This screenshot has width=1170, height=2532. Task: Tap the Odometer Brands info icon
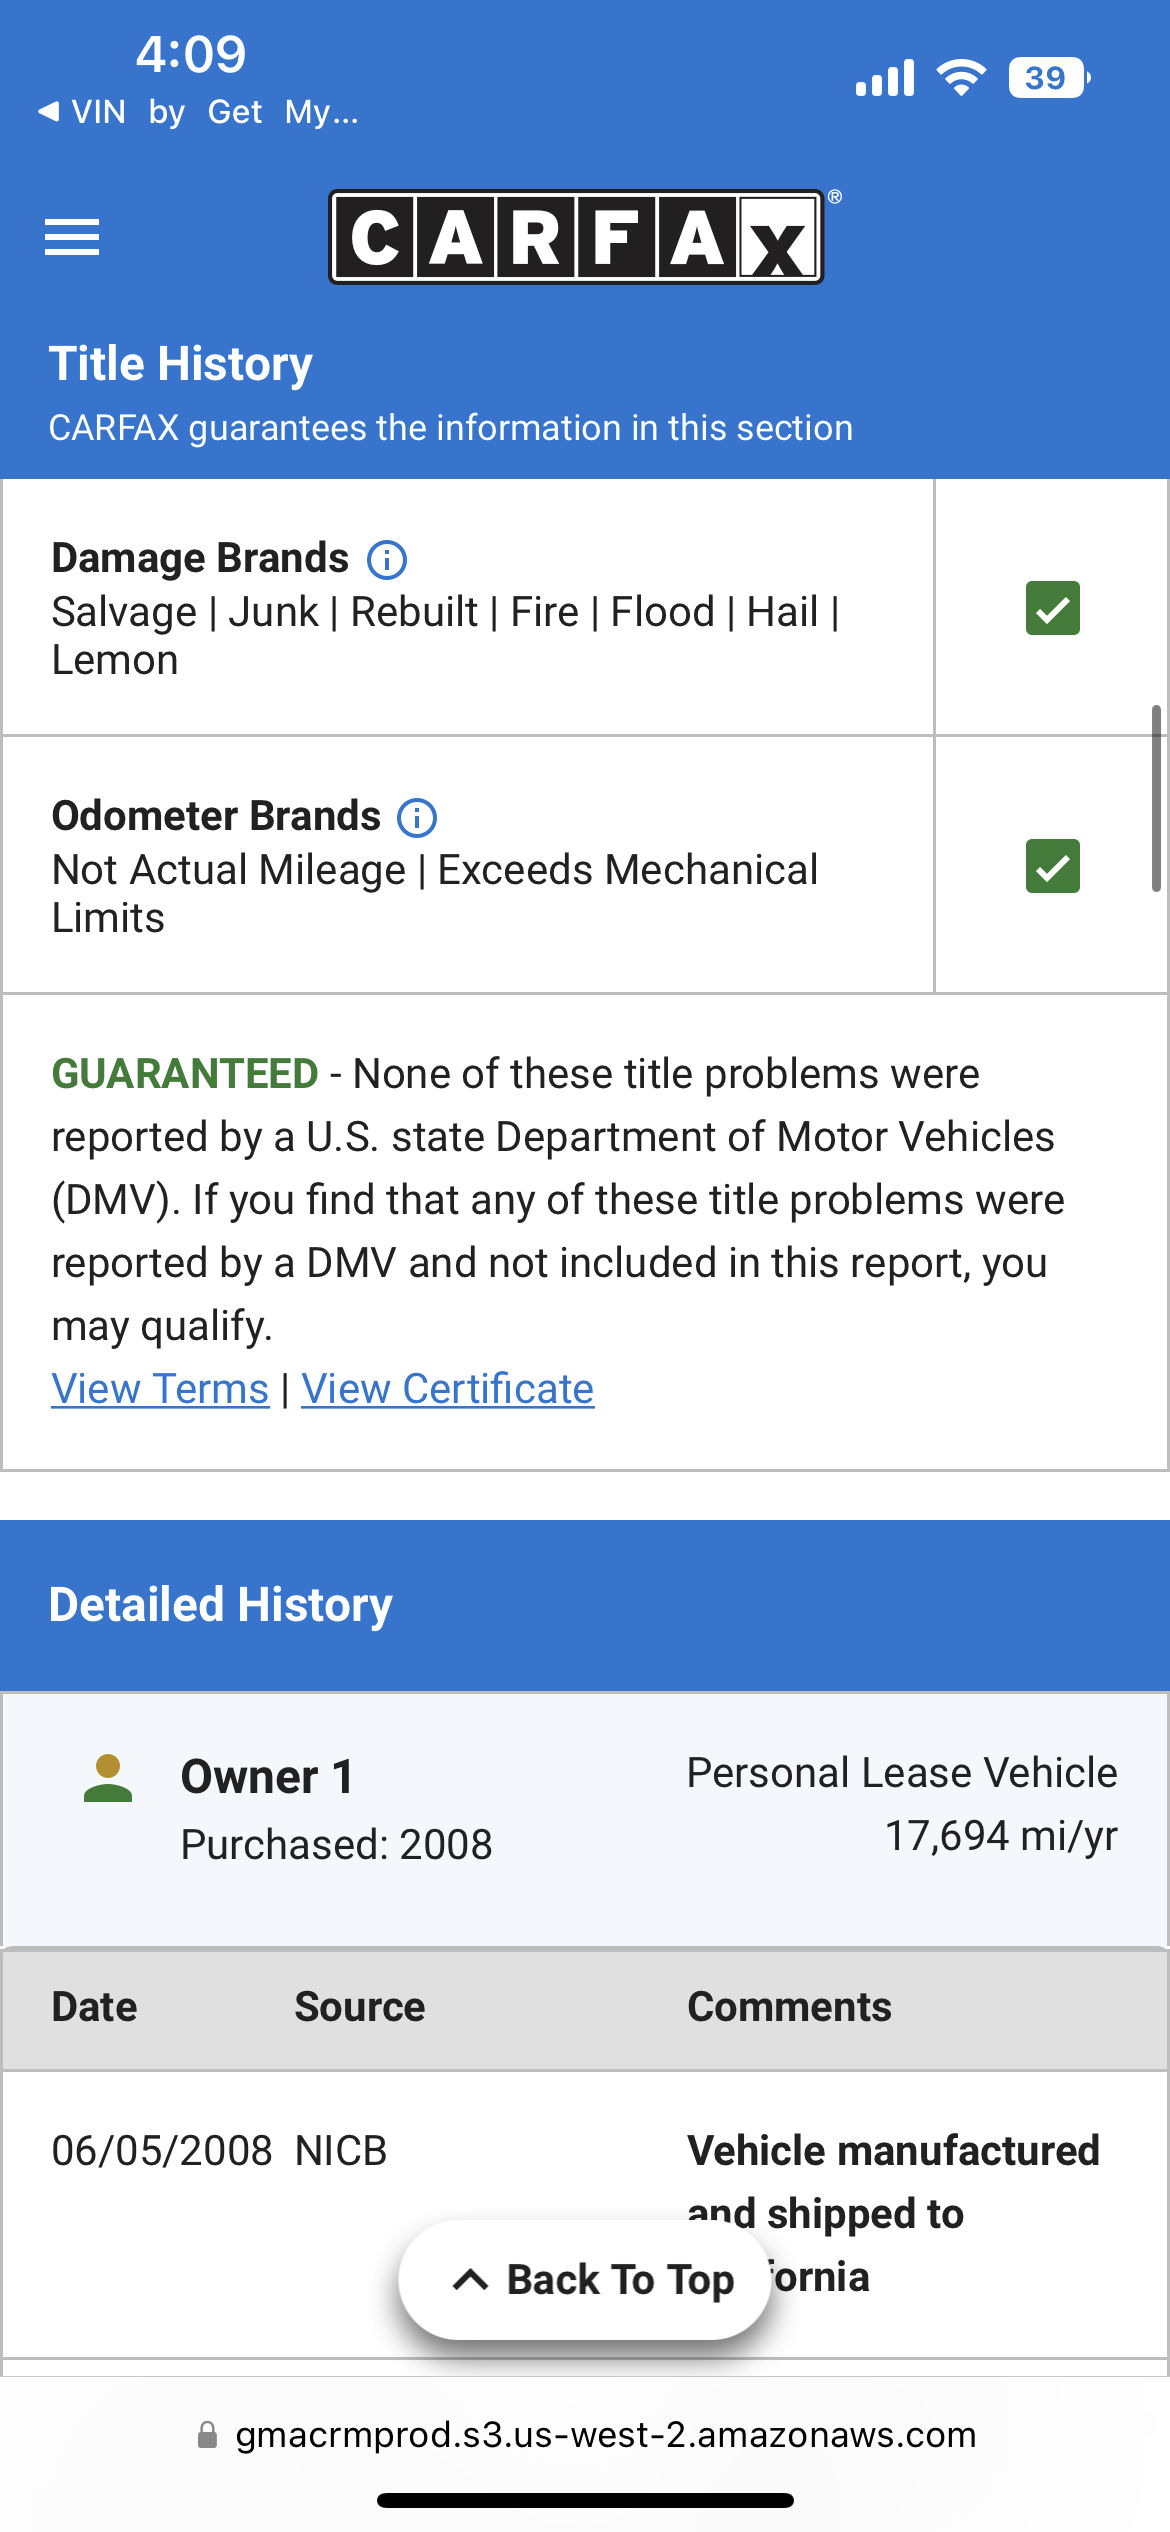417,818
